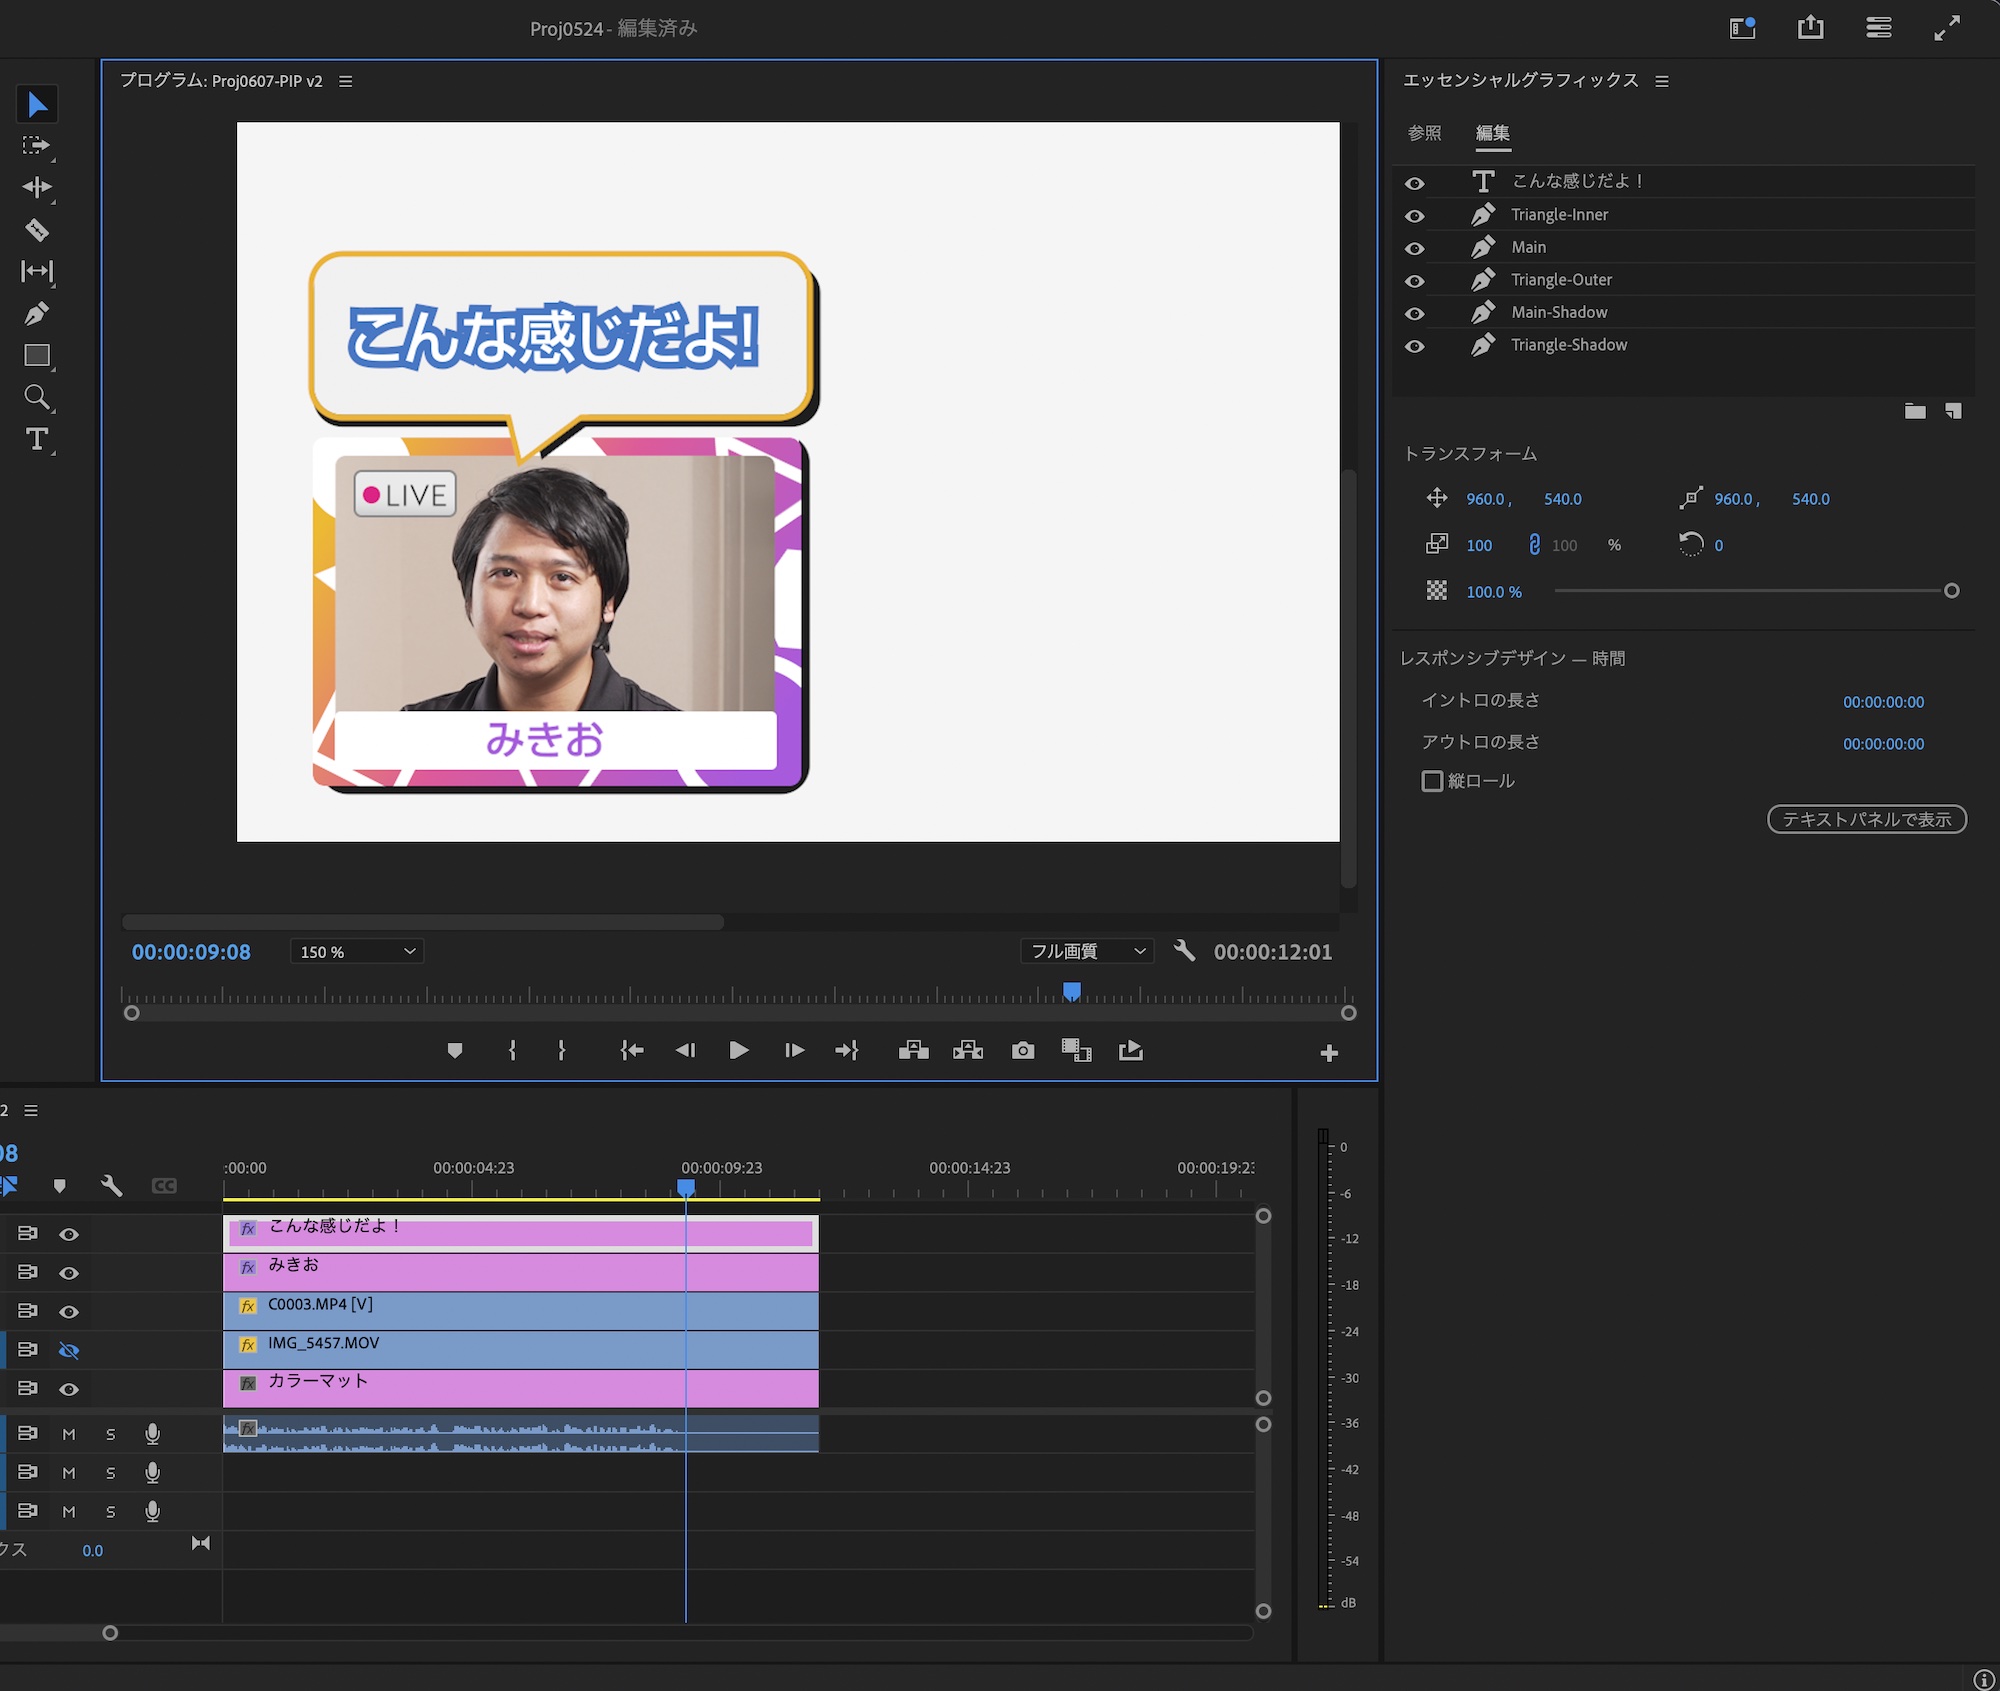
Task: Select the Ripple Edit tool
Action: point(36,188)
